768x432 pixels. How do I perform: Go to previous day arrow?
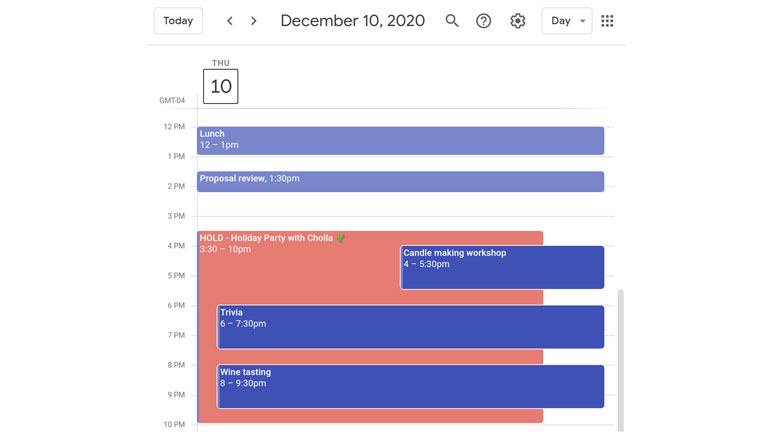pyautogui.click(x=230, y=21)
